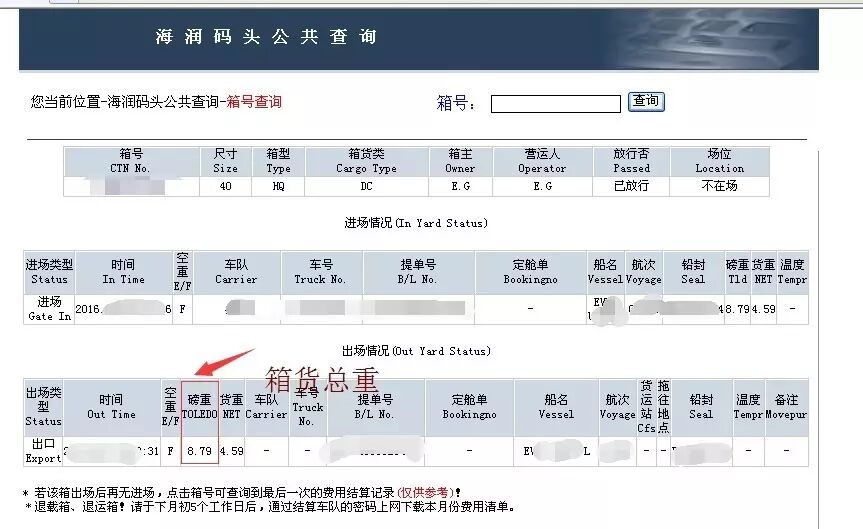Image resolution: width=863 pixels, height=529 pixels.
Task: Click the 出场情况 (Out Yard Status) heading
Action: (x=416, y=351)
